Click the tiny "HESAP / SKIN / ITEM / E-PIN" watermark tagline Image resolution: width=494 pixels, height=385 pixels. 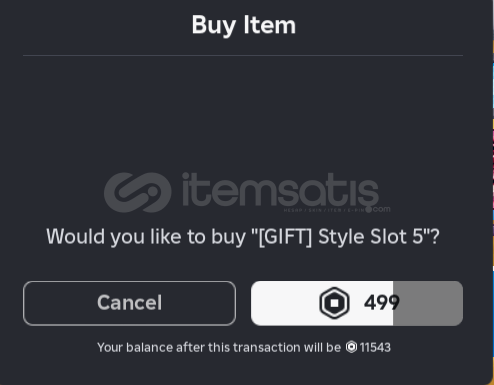(324, 210)
